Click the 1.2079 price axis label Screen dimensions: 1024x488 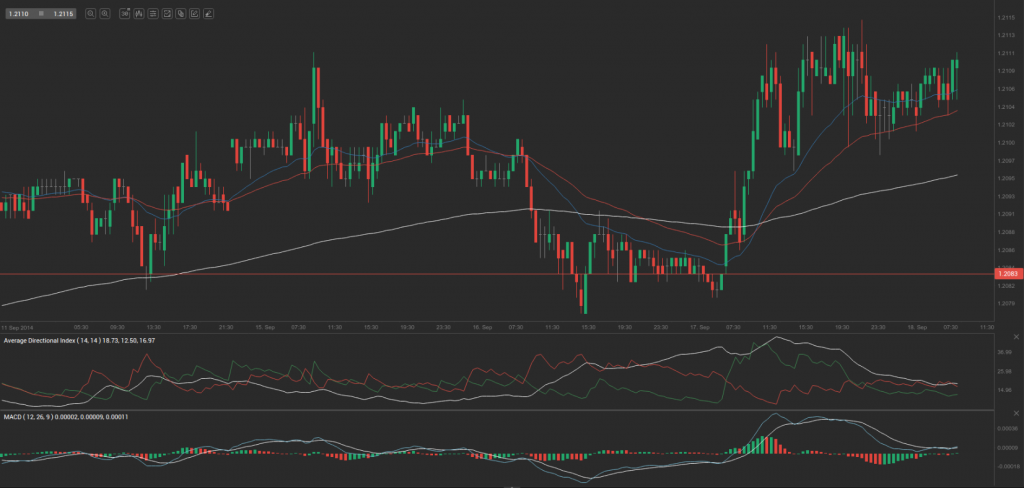[1006, 304]
